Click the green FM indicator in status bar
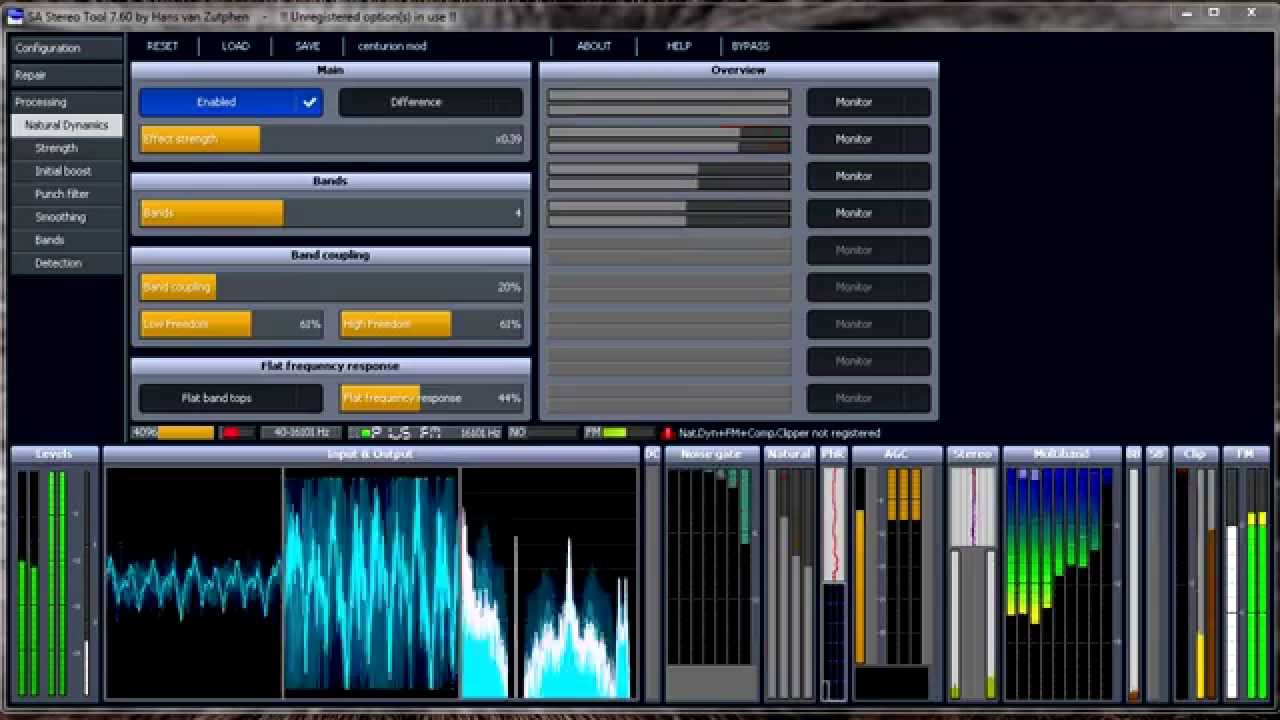This screenshot has width=1280, height=720. (x=614, y=433)
